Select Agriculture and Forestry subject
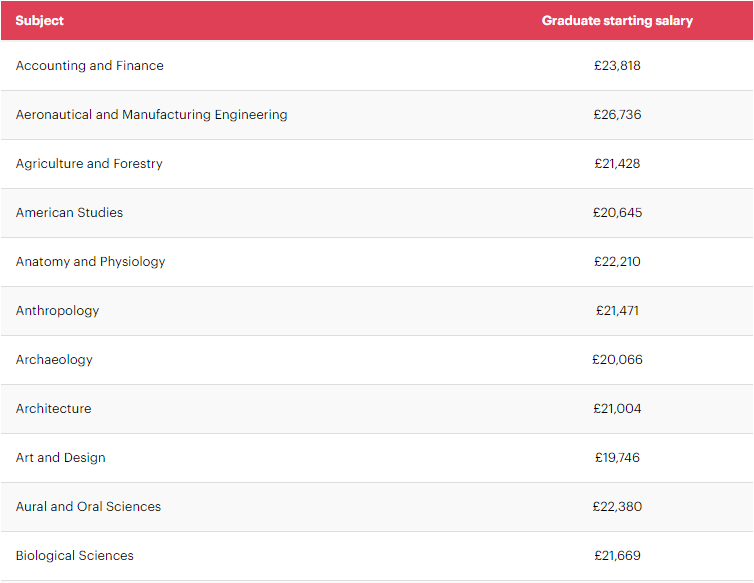This screenshot has width=754, height=583. pos(89,164)
